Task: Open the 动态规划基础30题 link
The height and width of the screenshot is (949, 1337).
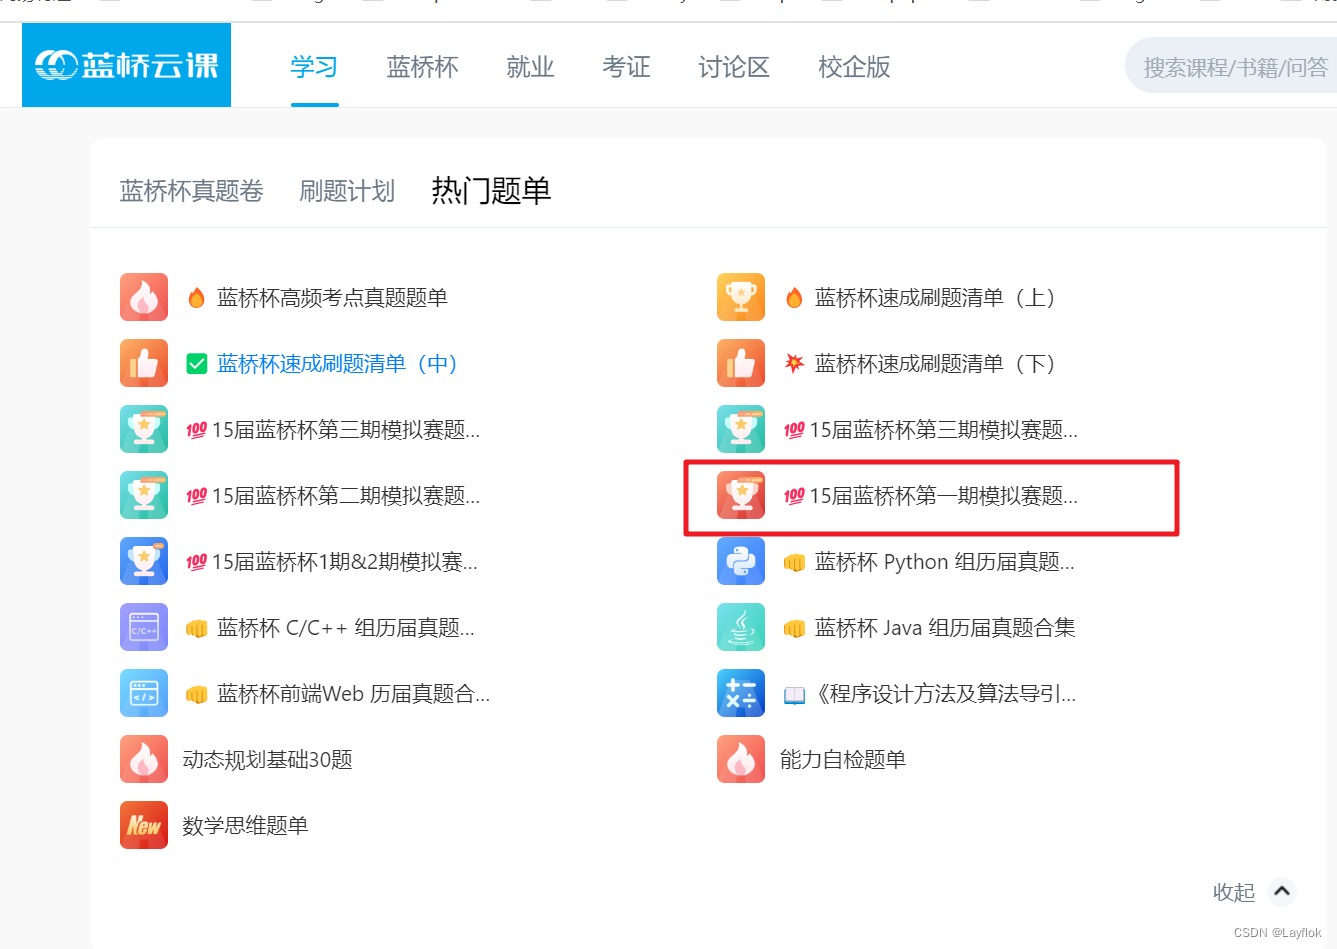Action: (x=267, y=759)
